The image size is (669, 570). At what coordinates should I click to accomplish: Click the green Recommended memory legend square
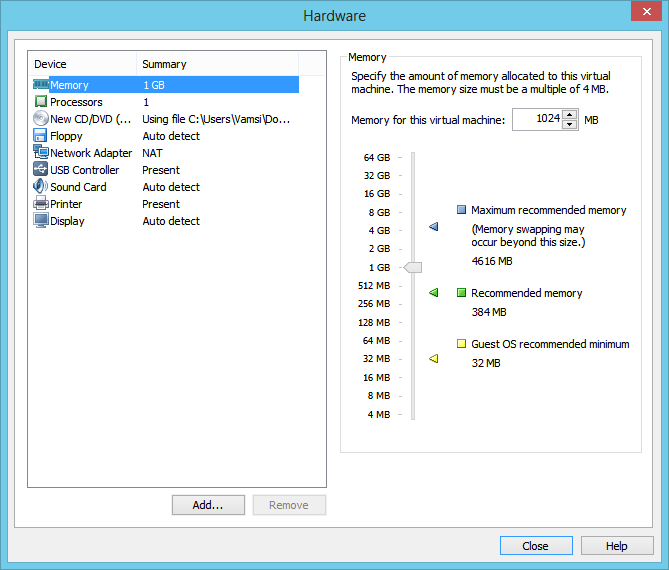[461, 293]
